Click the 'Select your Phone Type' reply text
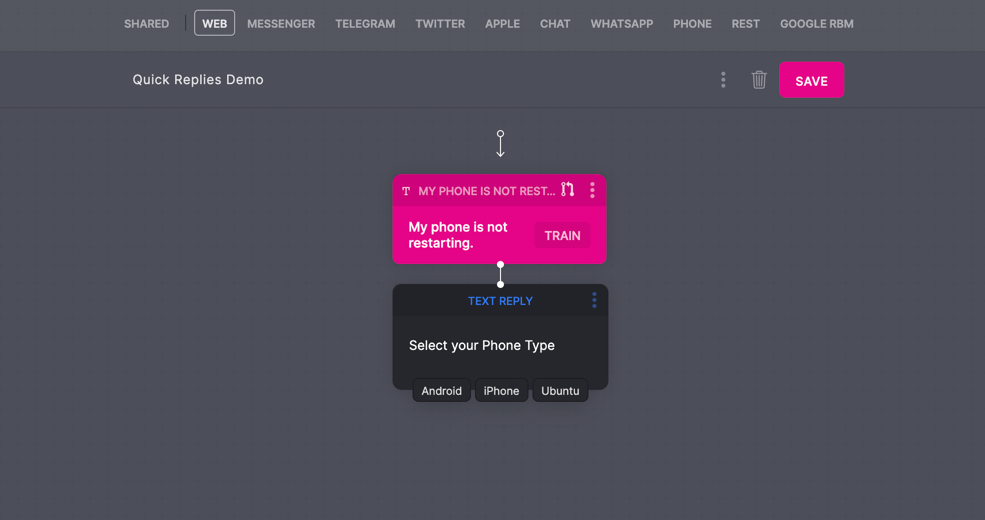 (x=482, y=345)
